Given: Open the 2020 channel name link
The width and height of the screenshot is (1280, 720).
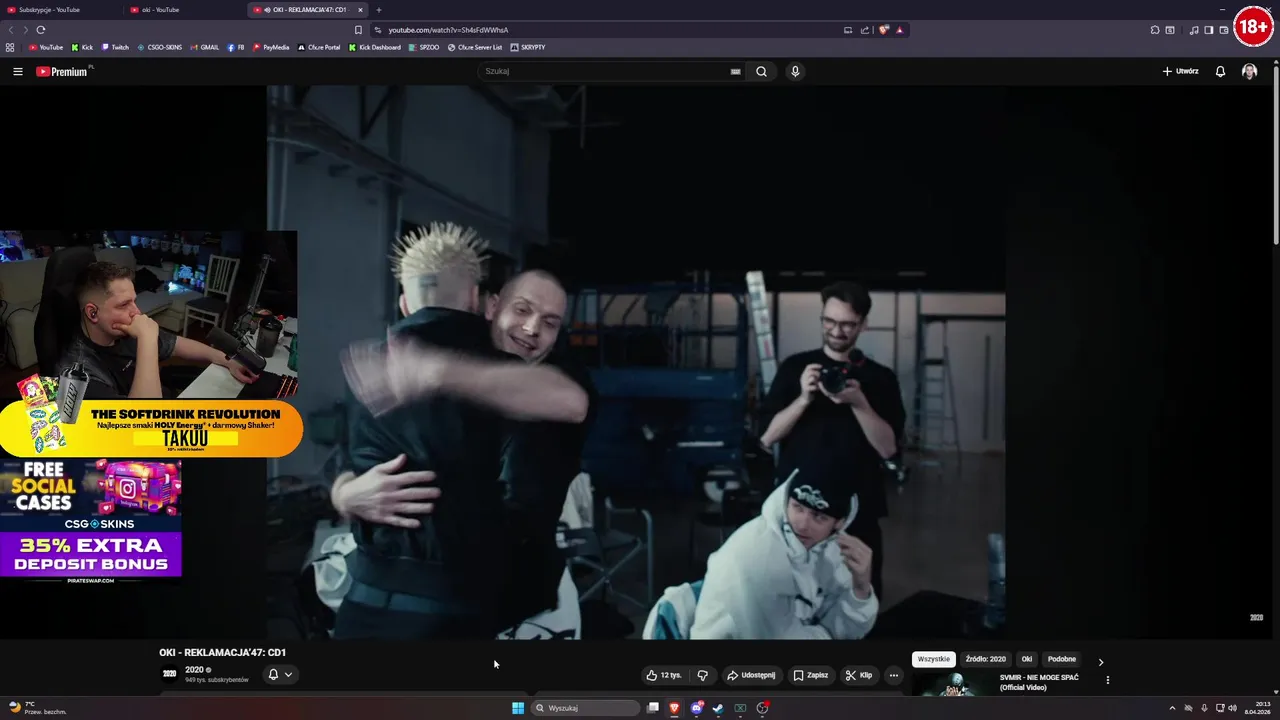Looking at the screenshot, I should (194, 670).
